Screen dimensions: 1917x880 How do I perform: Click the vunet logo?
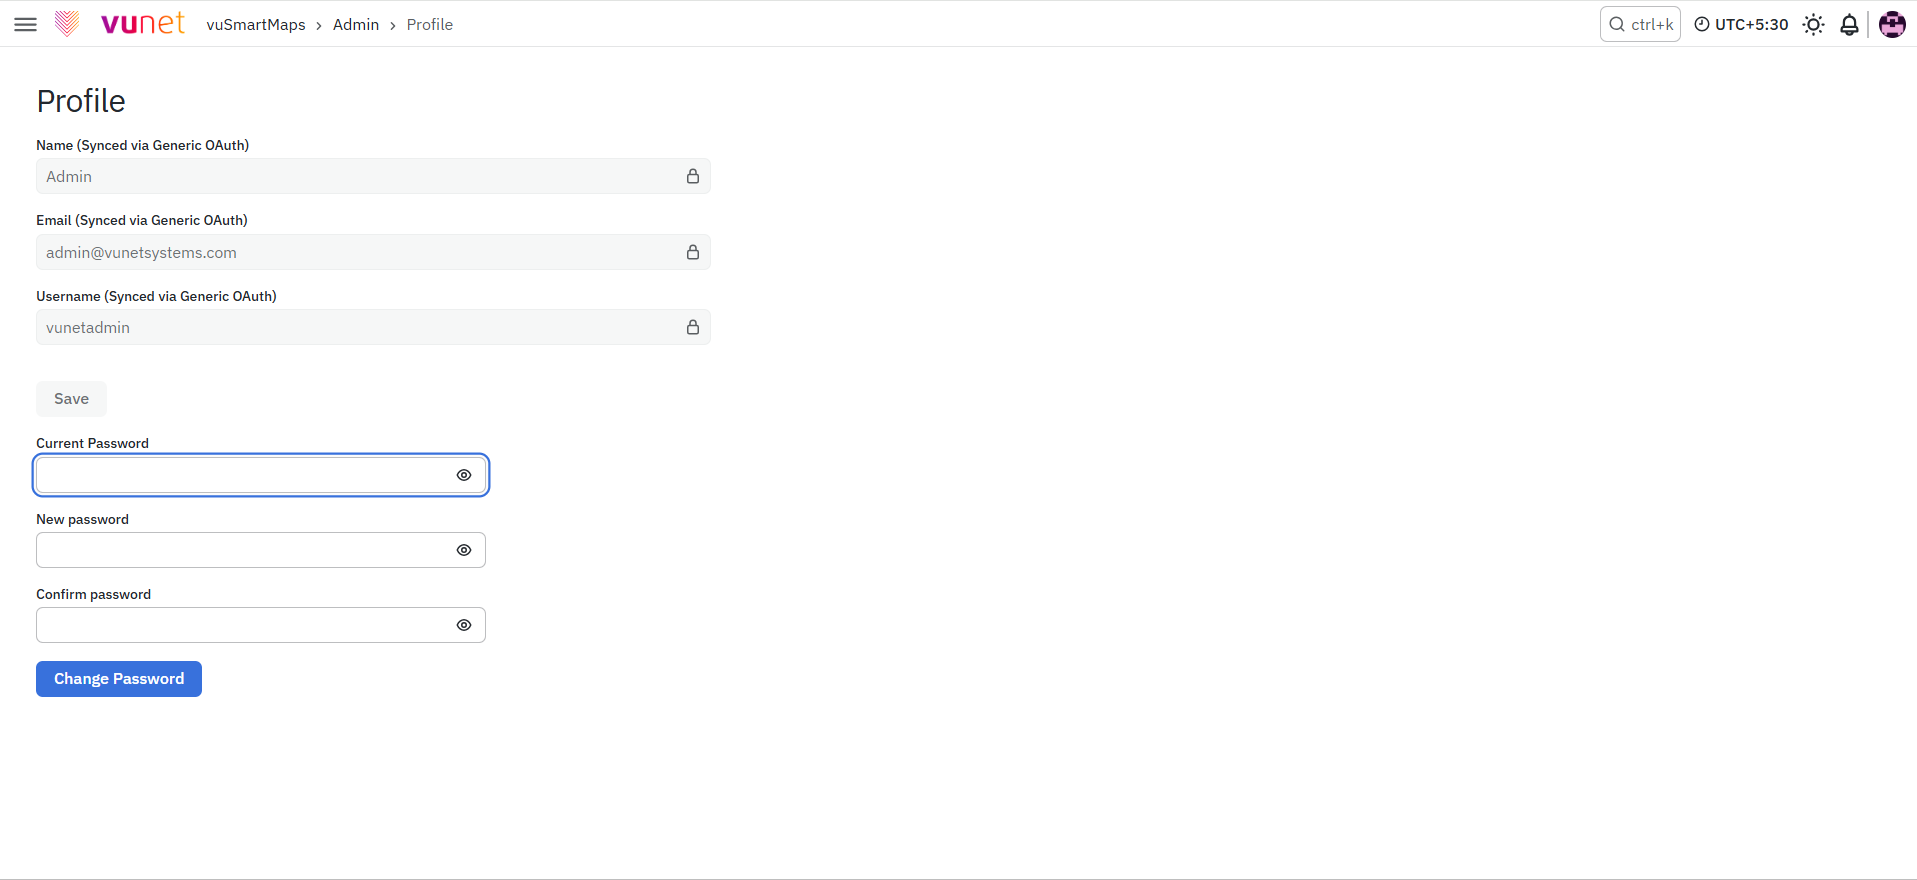[x=120, y=24]
